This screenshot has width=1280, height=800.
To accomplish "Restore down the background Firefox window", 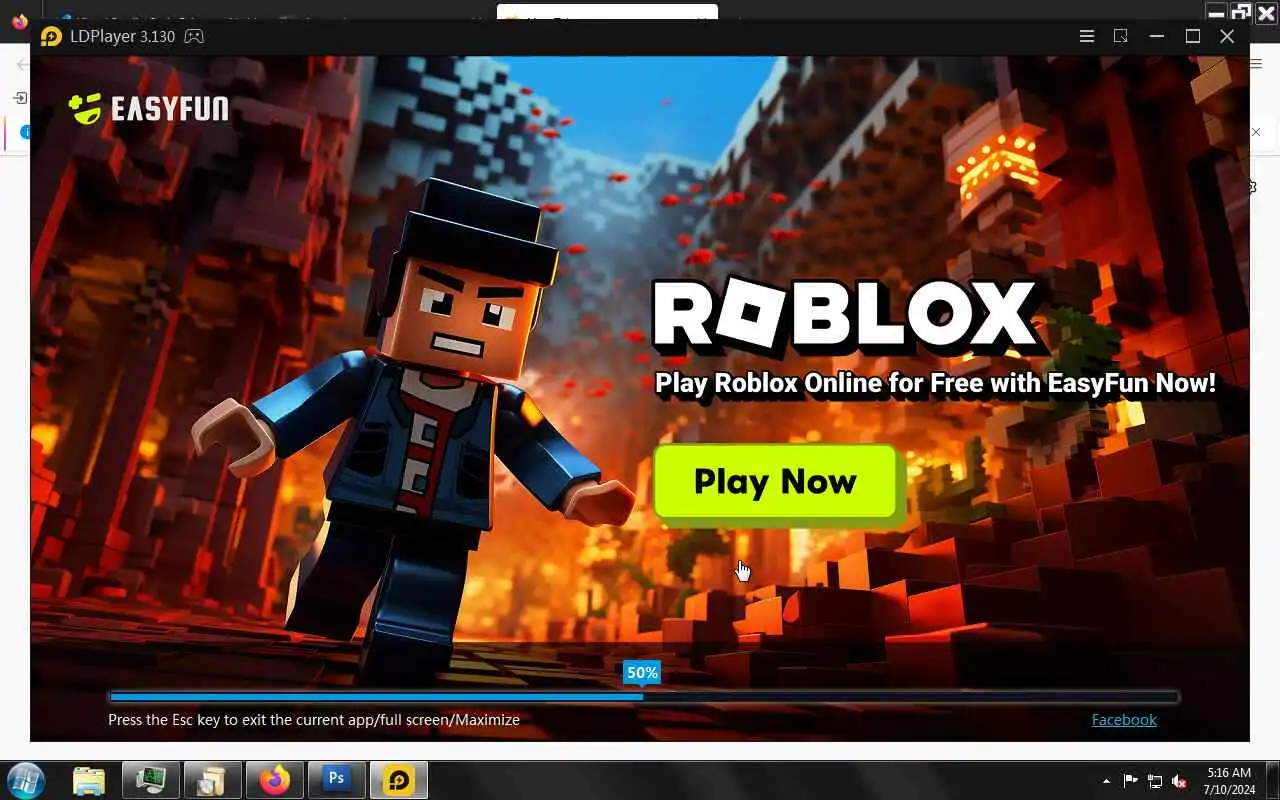I will (1241, 13).
